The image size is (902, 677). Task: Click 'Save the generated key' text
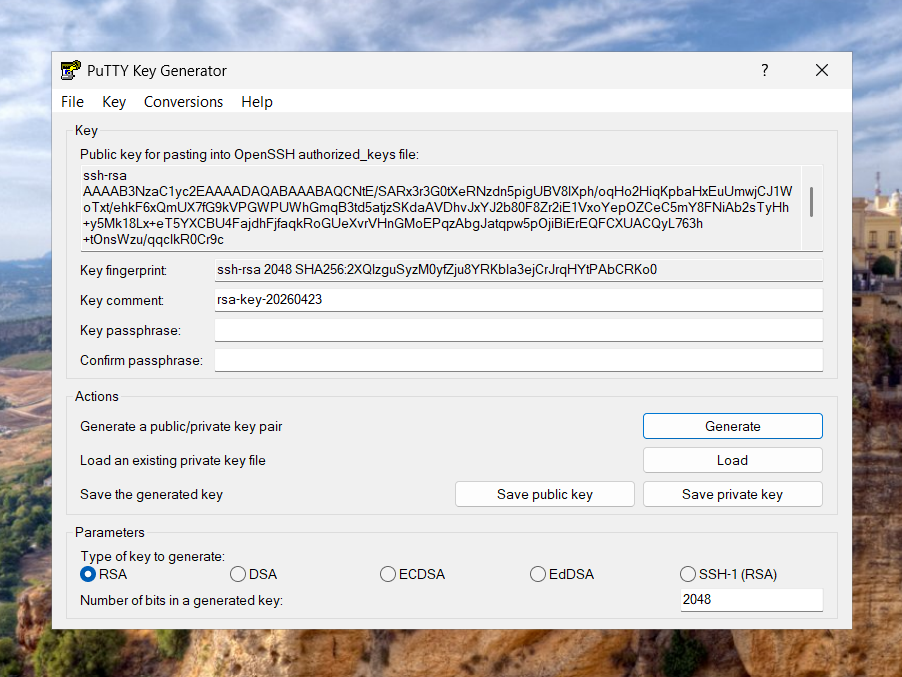point(151,494)
